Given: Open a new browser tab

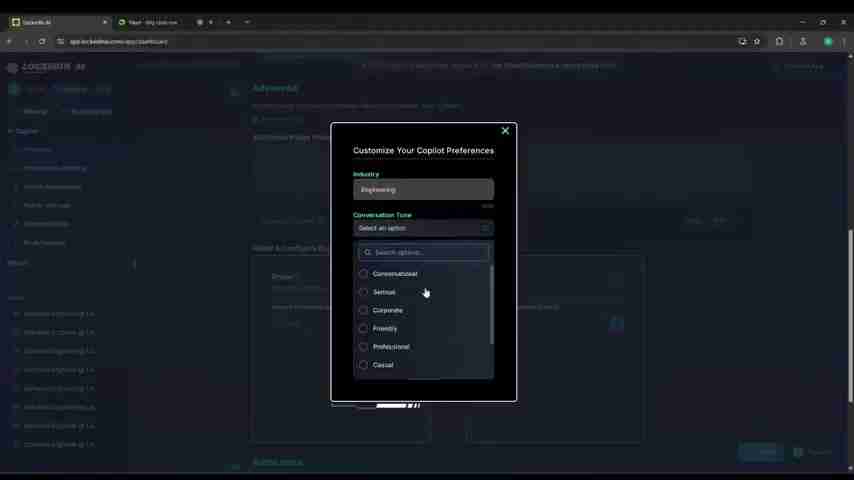Looking at the screenshot, I should (228, 22).
